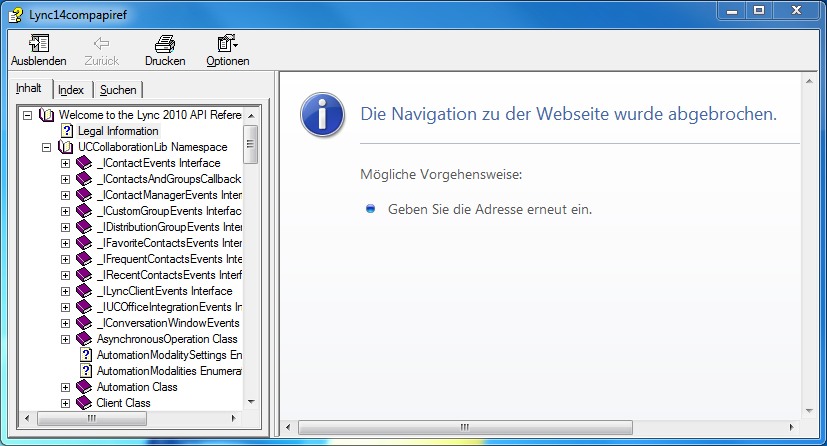Click content pane scrollbar right arrow
The image size is (827, 446).
click(792, 427)
